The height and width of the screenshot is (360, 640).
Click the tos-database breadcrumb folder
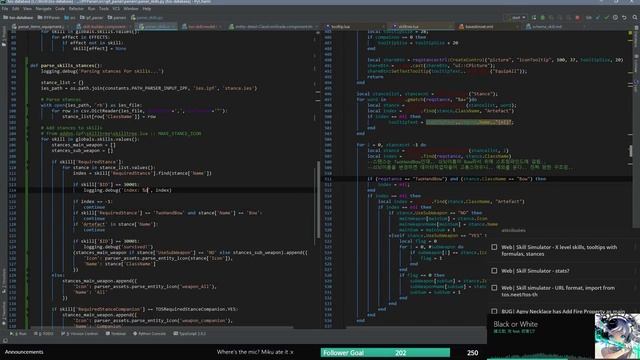coord(18,18)
